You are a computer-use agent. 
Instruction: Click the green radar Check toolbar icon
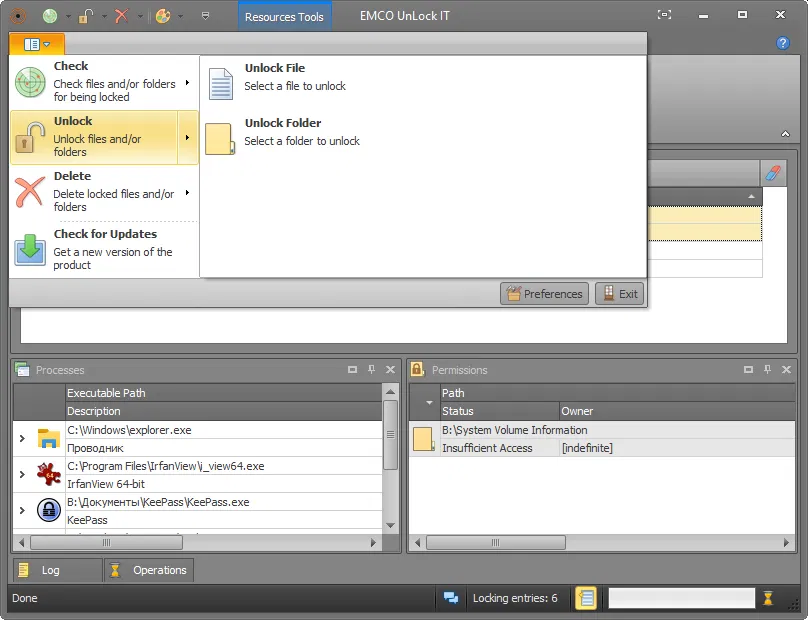50,16
